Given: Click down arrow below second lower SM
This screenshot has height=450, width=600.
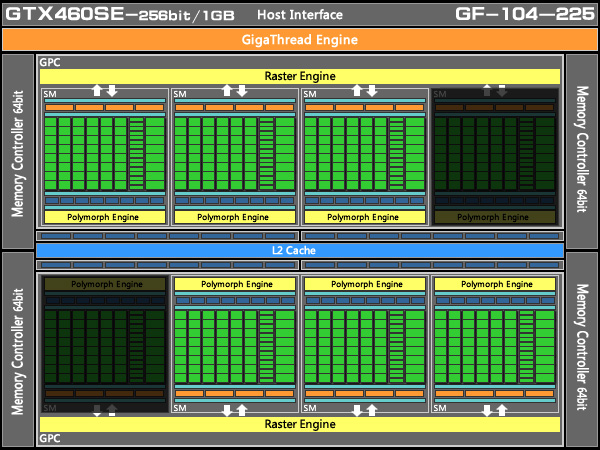Looking at the screenshot, I should [x=227, y=411].
